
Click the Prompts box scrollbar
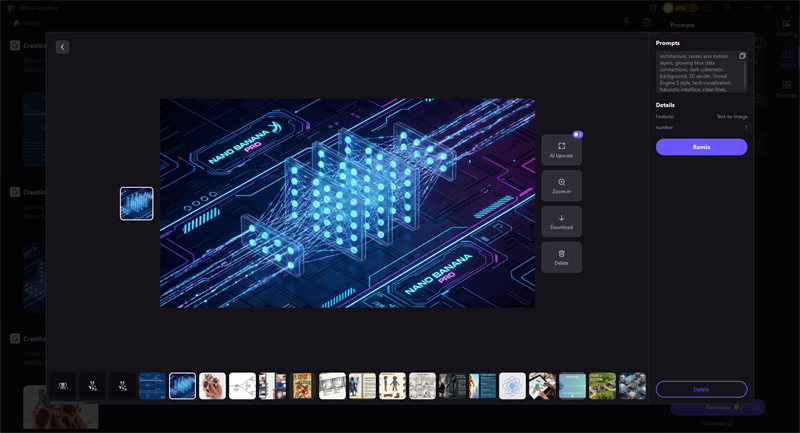coord(745,74)
